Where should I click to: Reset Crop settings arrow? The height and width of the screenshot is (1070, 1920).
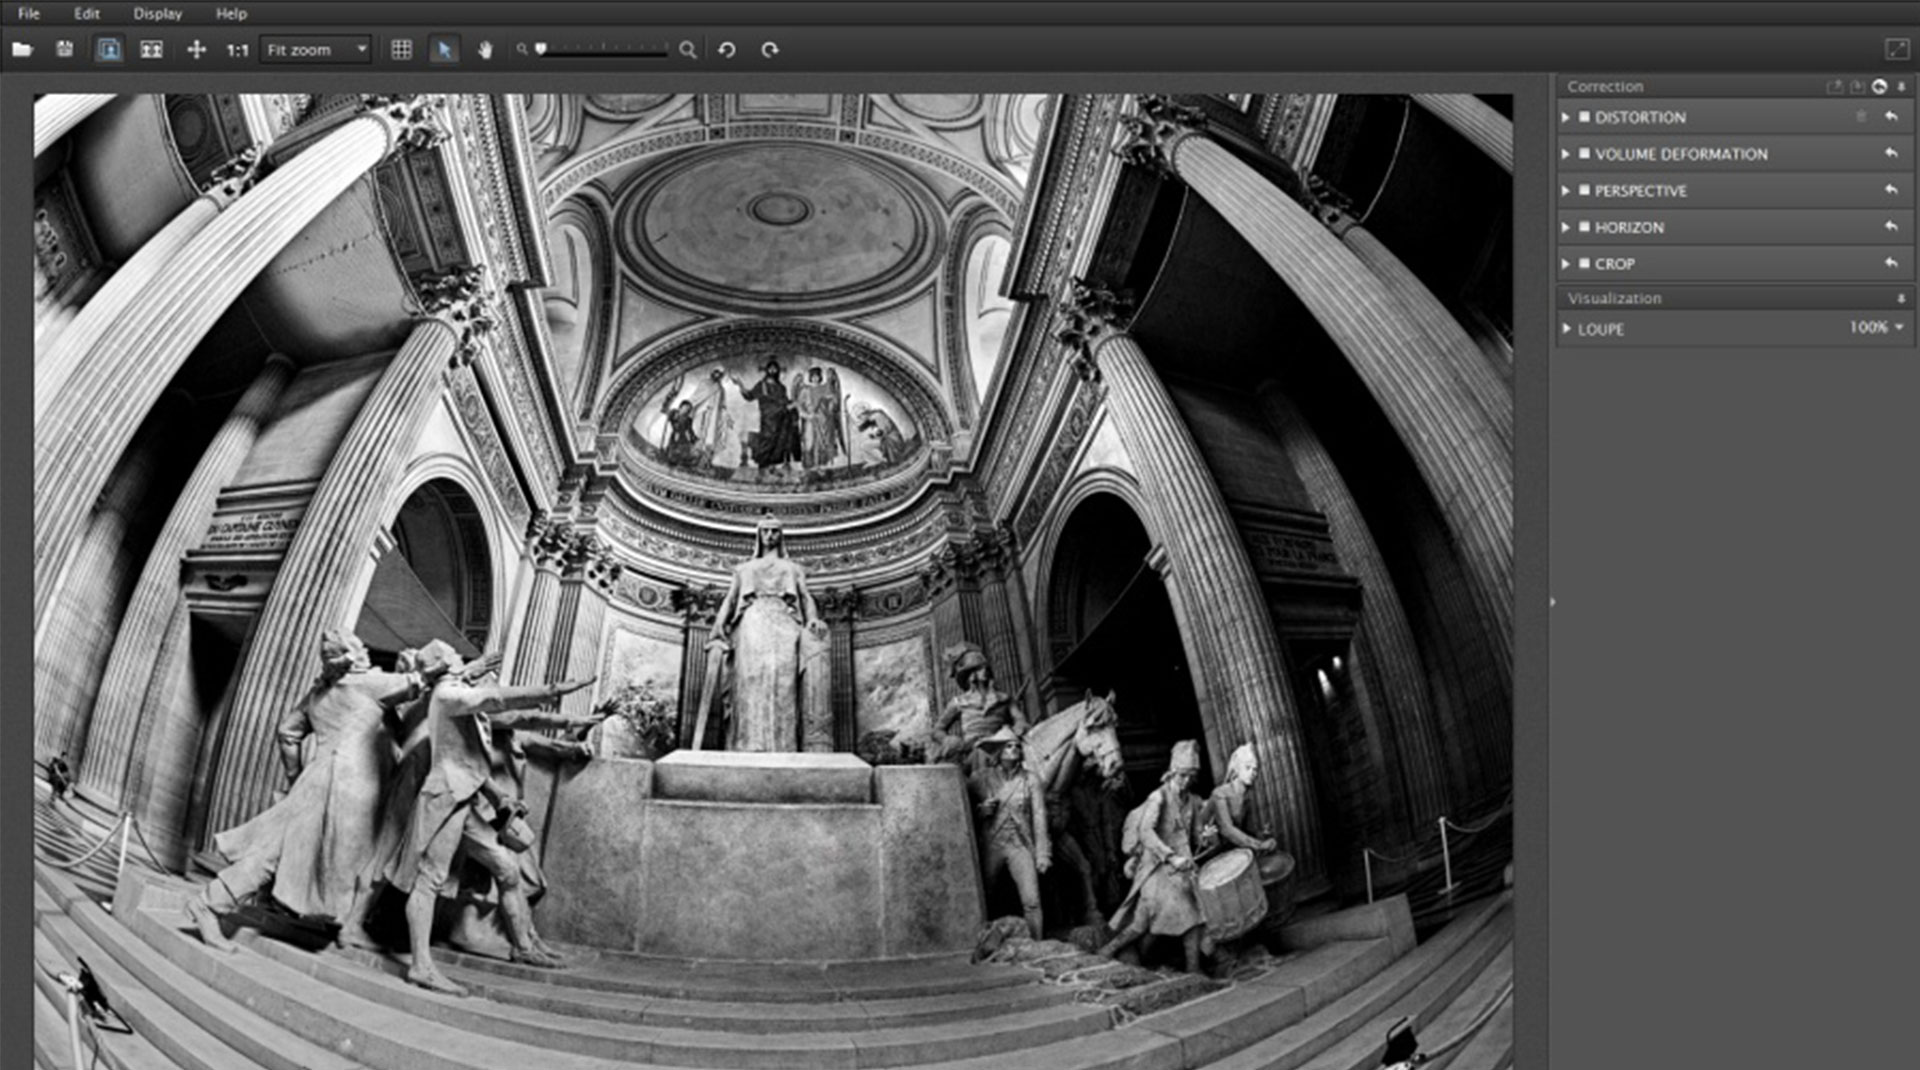pyautogui.click(x=1891, y=262)
